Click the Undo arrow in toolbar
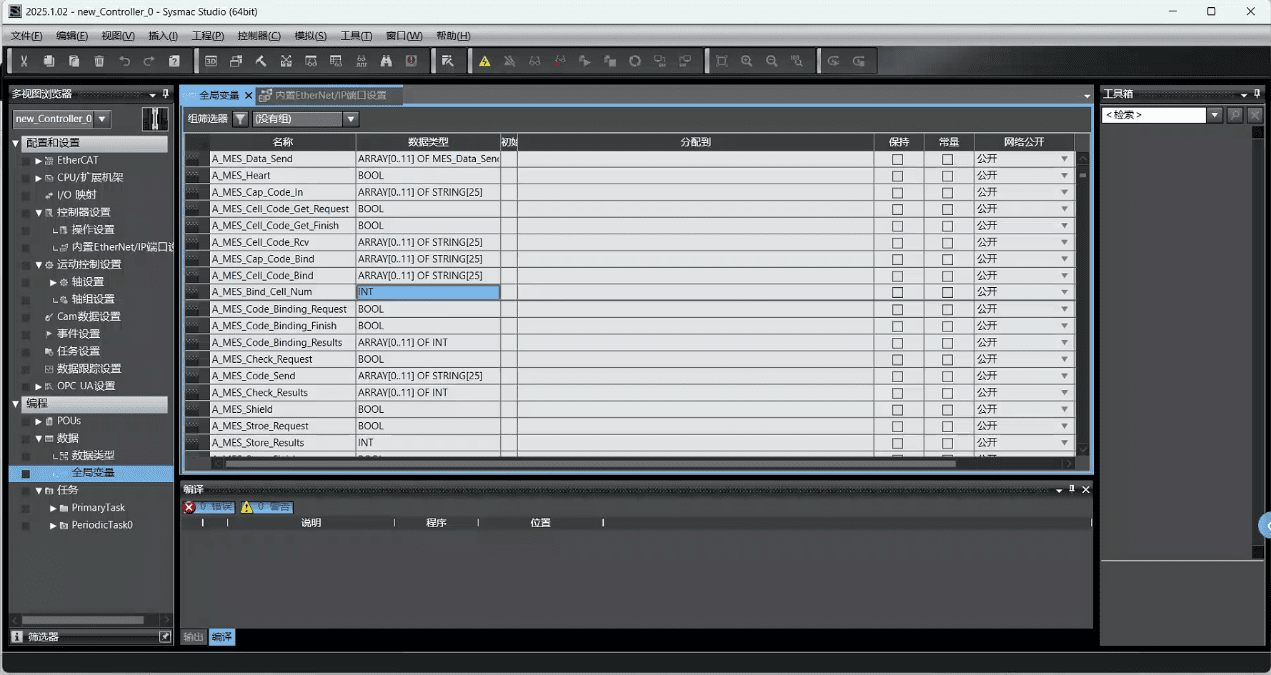 coord(124,61)
